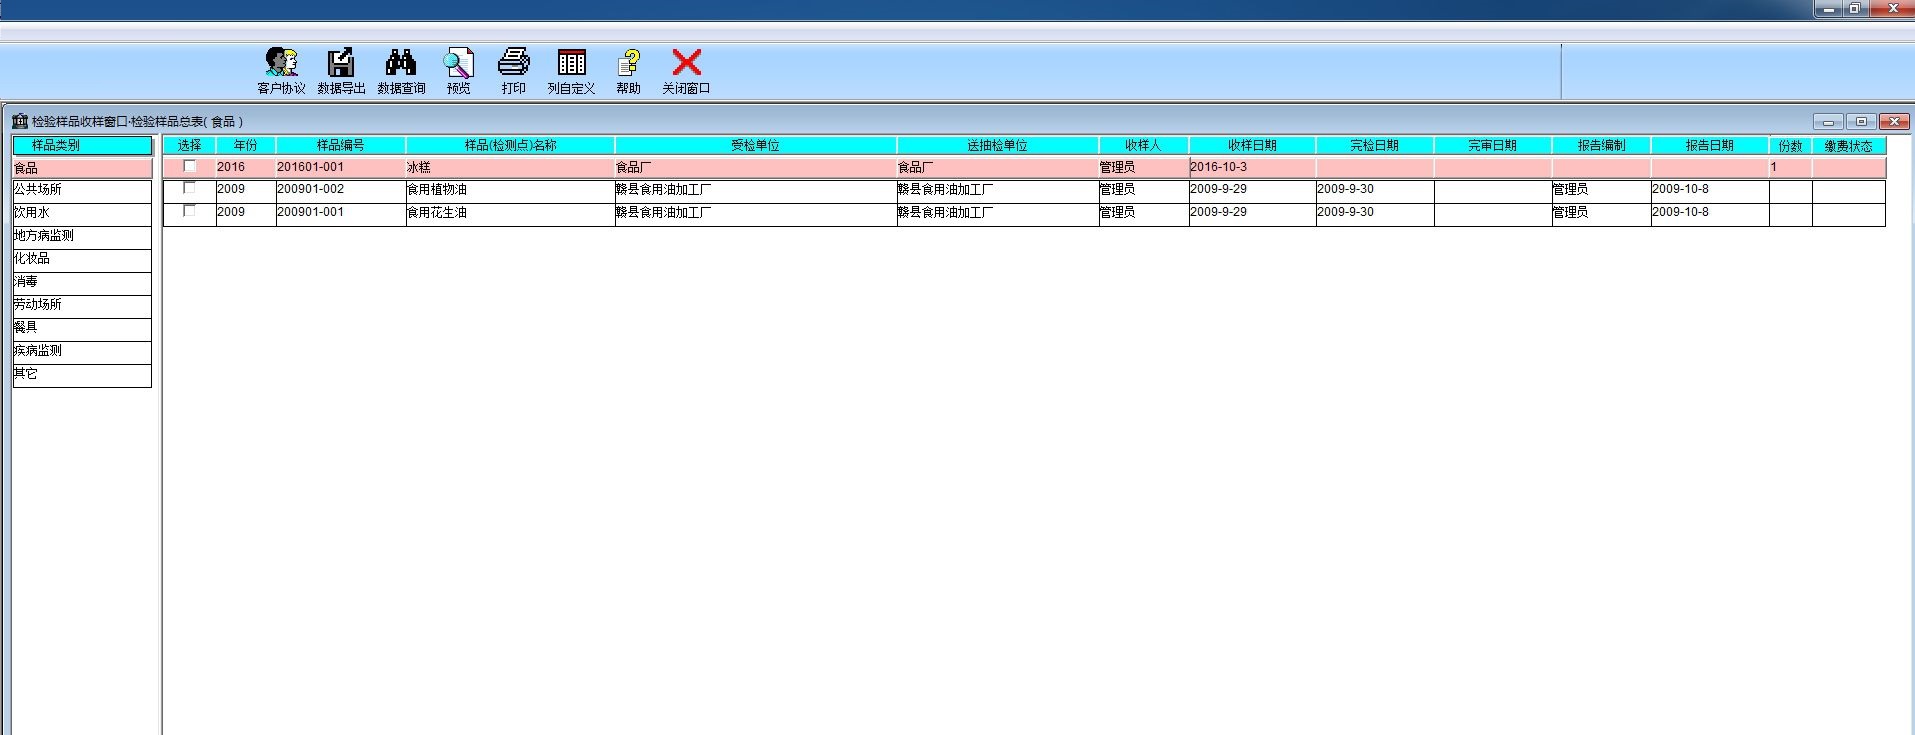Click 受检单位 cell 食品厂

pos(756,167)
